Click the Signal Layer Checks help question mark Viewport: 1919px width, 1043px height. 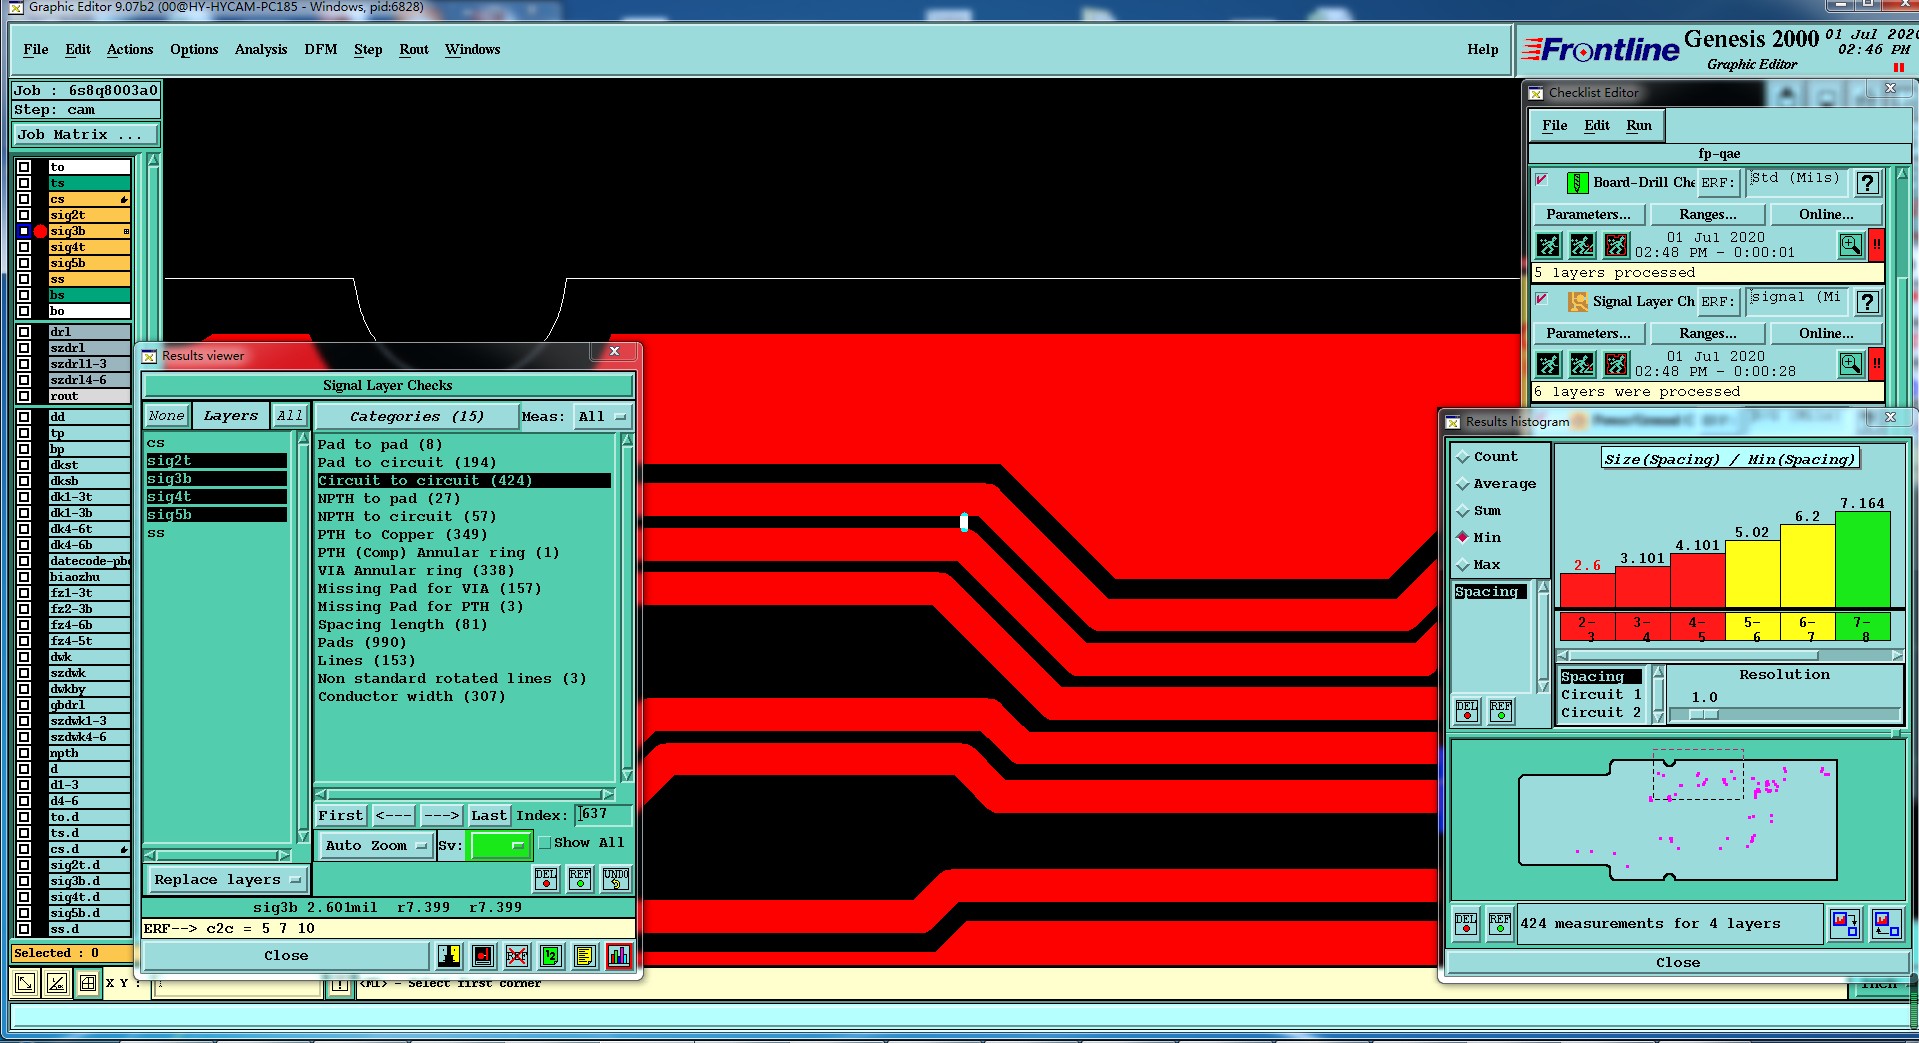[1867, 302]
